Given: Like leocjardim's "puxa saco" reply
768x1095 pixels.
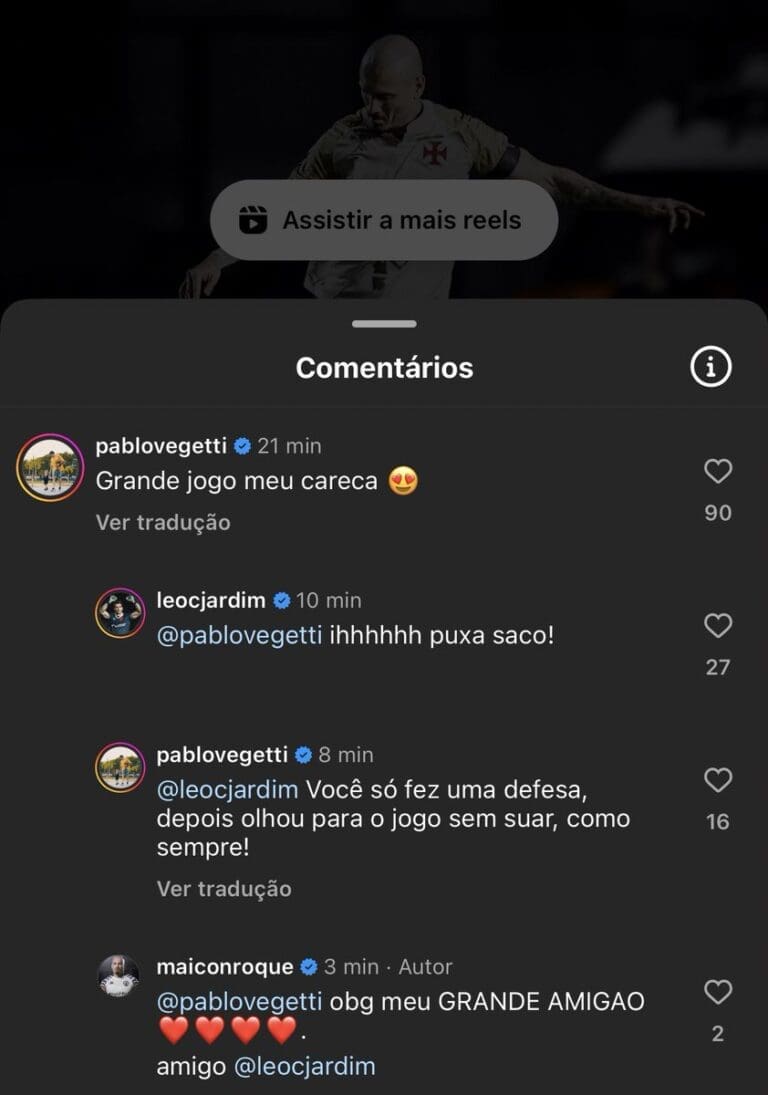Looking at the screenshot, I should 718,626.
